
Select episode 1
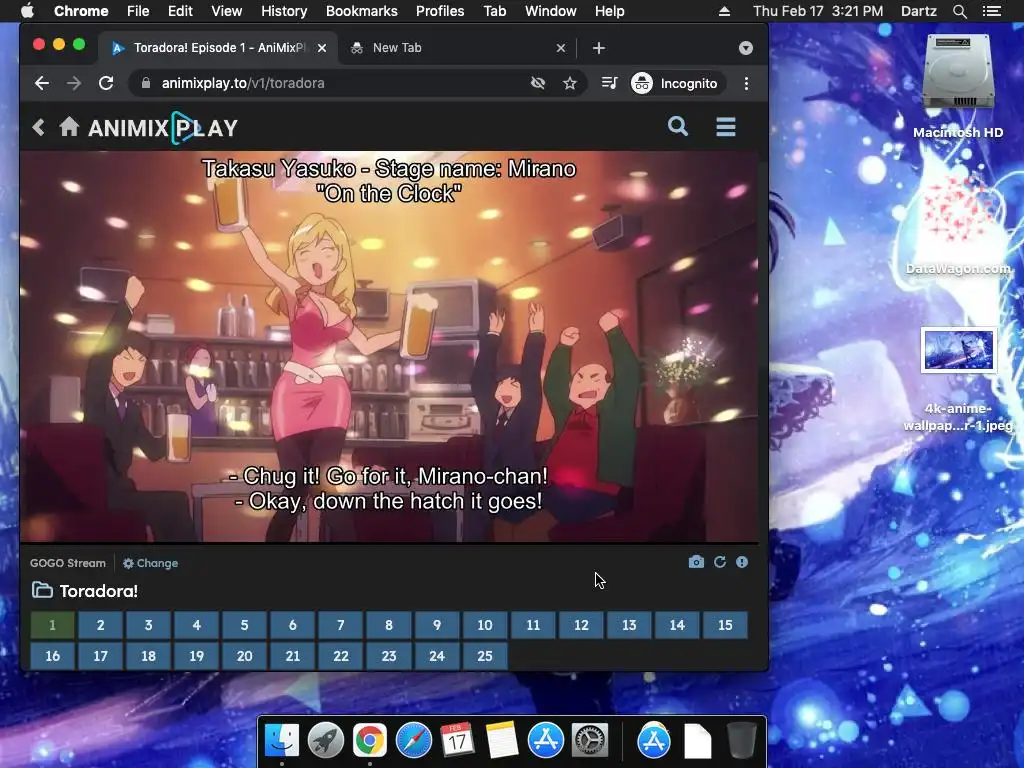pos(52,625)
